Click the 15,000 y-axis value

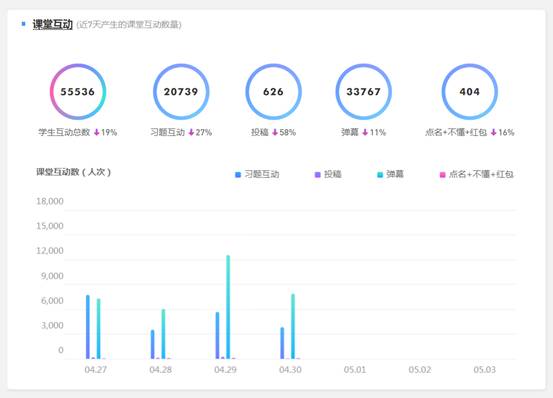click(50, 226)
